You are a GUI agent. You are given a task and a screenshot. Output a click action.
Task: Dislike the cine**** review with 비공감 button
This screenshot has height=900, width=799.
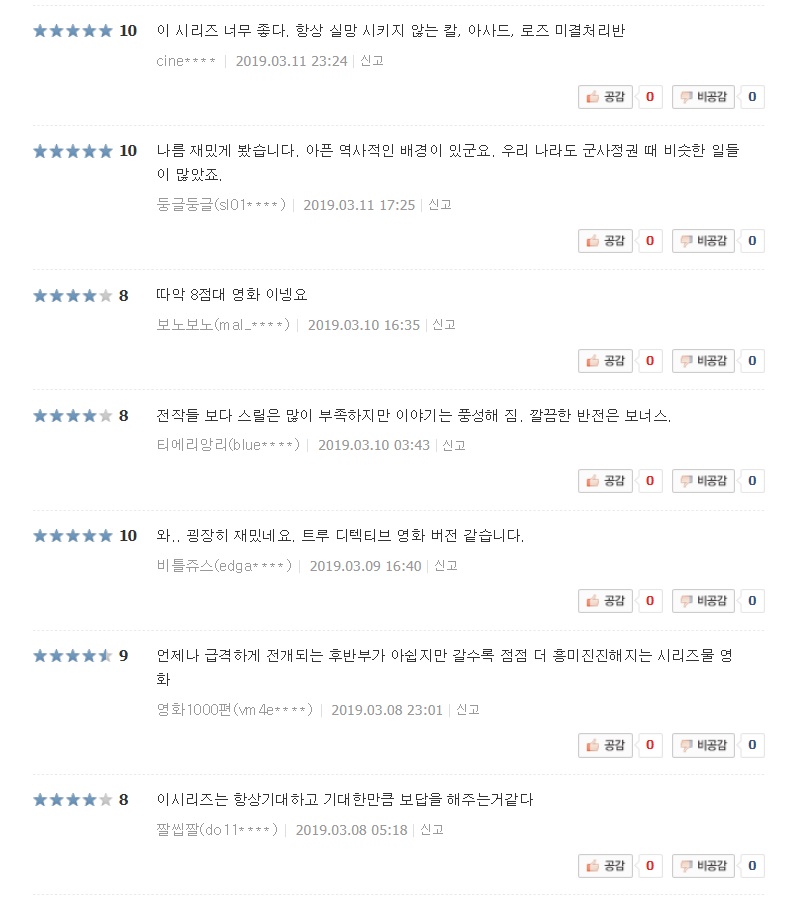(703, 97)
